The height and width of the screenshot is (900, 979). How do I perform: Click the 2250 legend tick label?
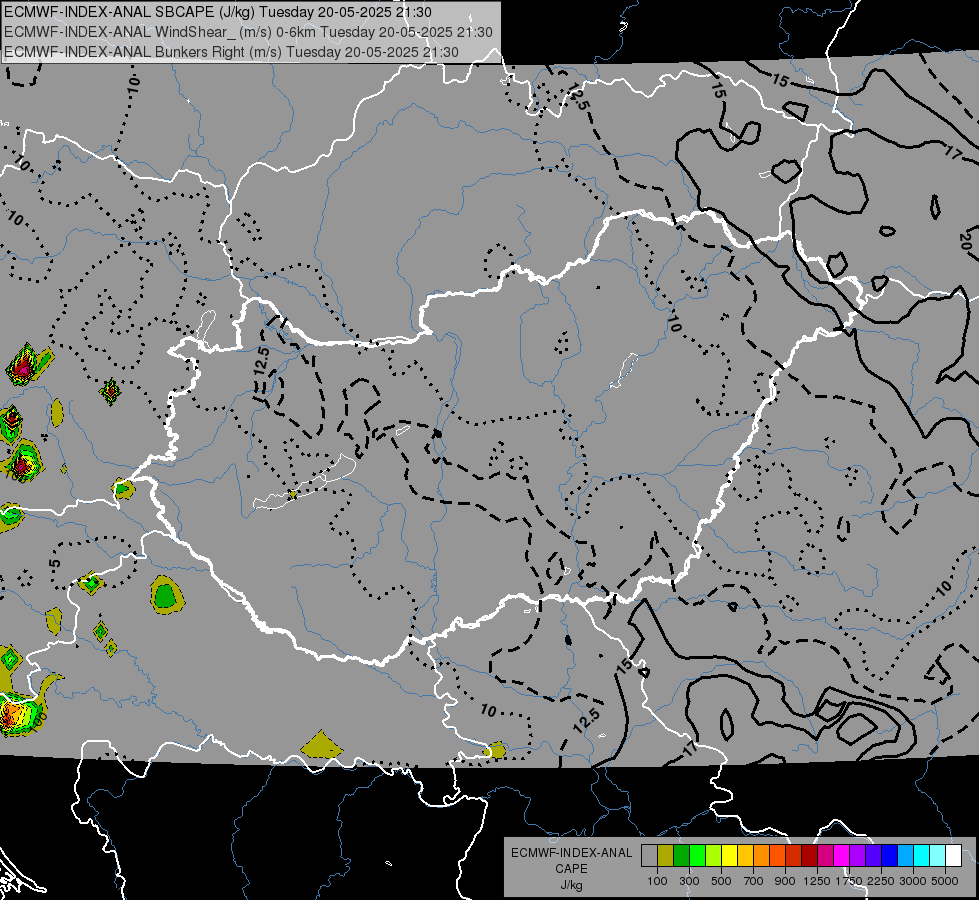[x=881, y=881]
